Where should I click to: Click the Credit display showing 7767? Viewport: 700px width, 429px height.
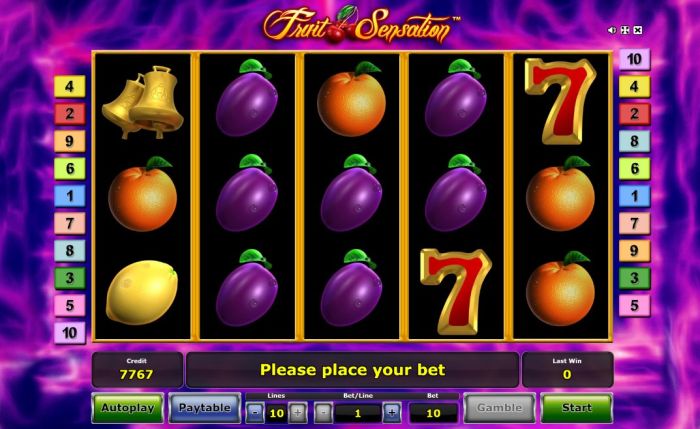tap(137, 369)
